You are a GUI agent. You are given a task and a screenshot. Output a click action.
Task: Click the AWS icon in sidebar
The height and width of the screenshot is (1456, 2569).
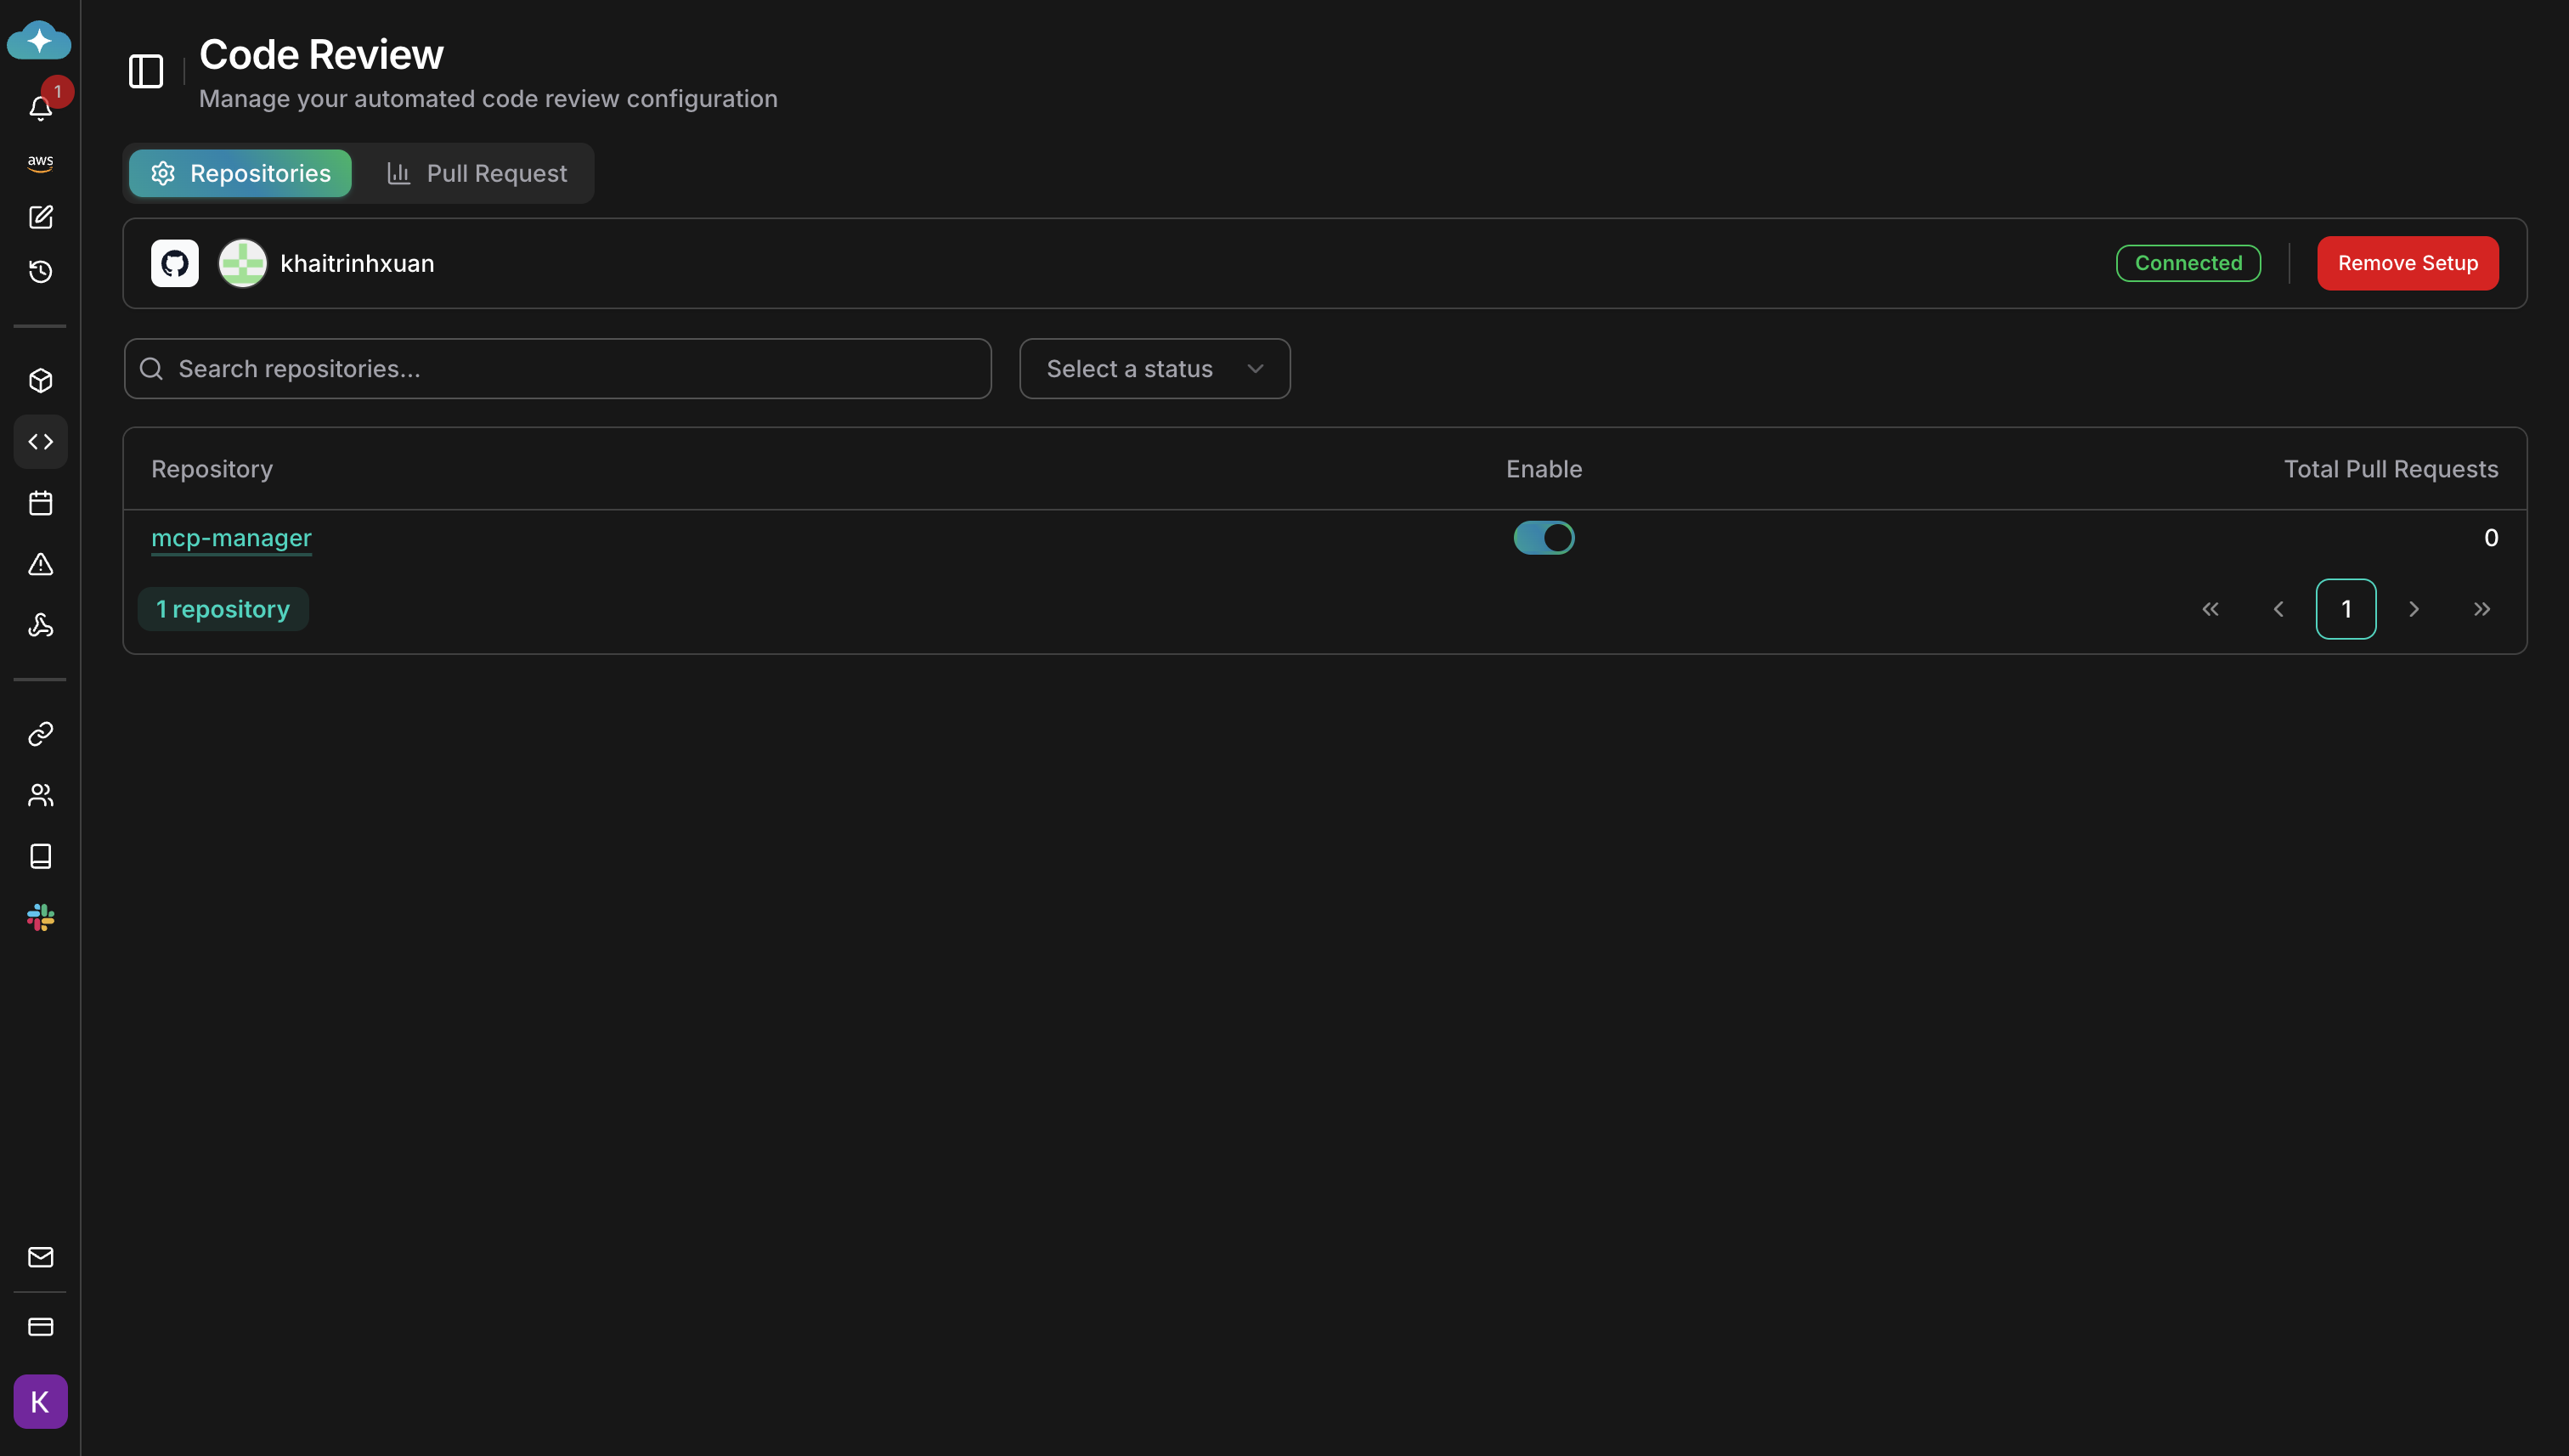[40, 162]
